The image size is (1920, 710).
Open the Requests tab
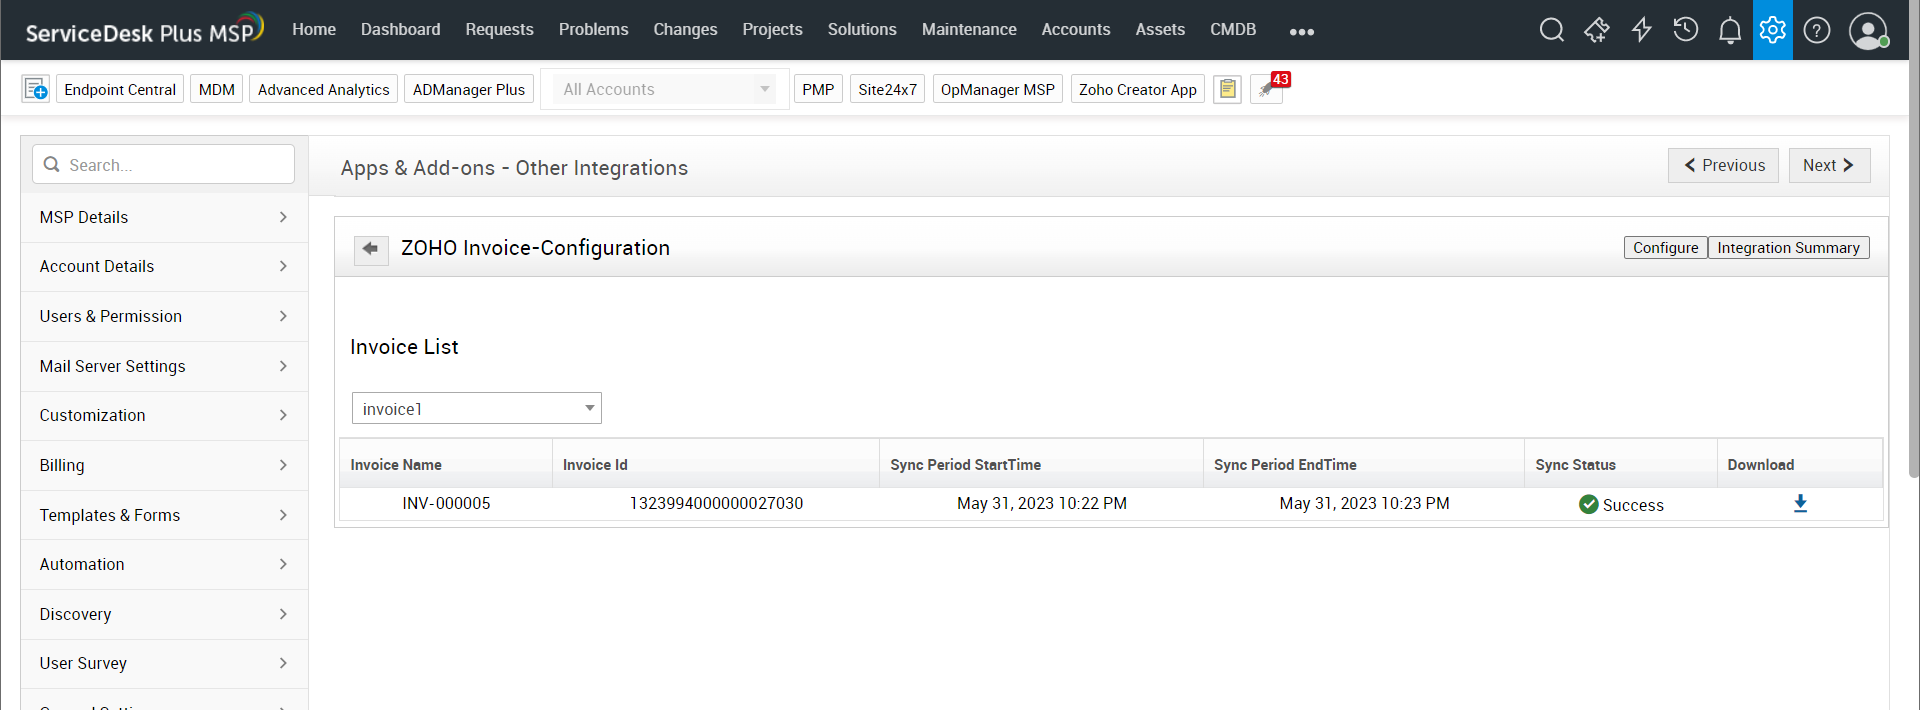coord(499,29)
